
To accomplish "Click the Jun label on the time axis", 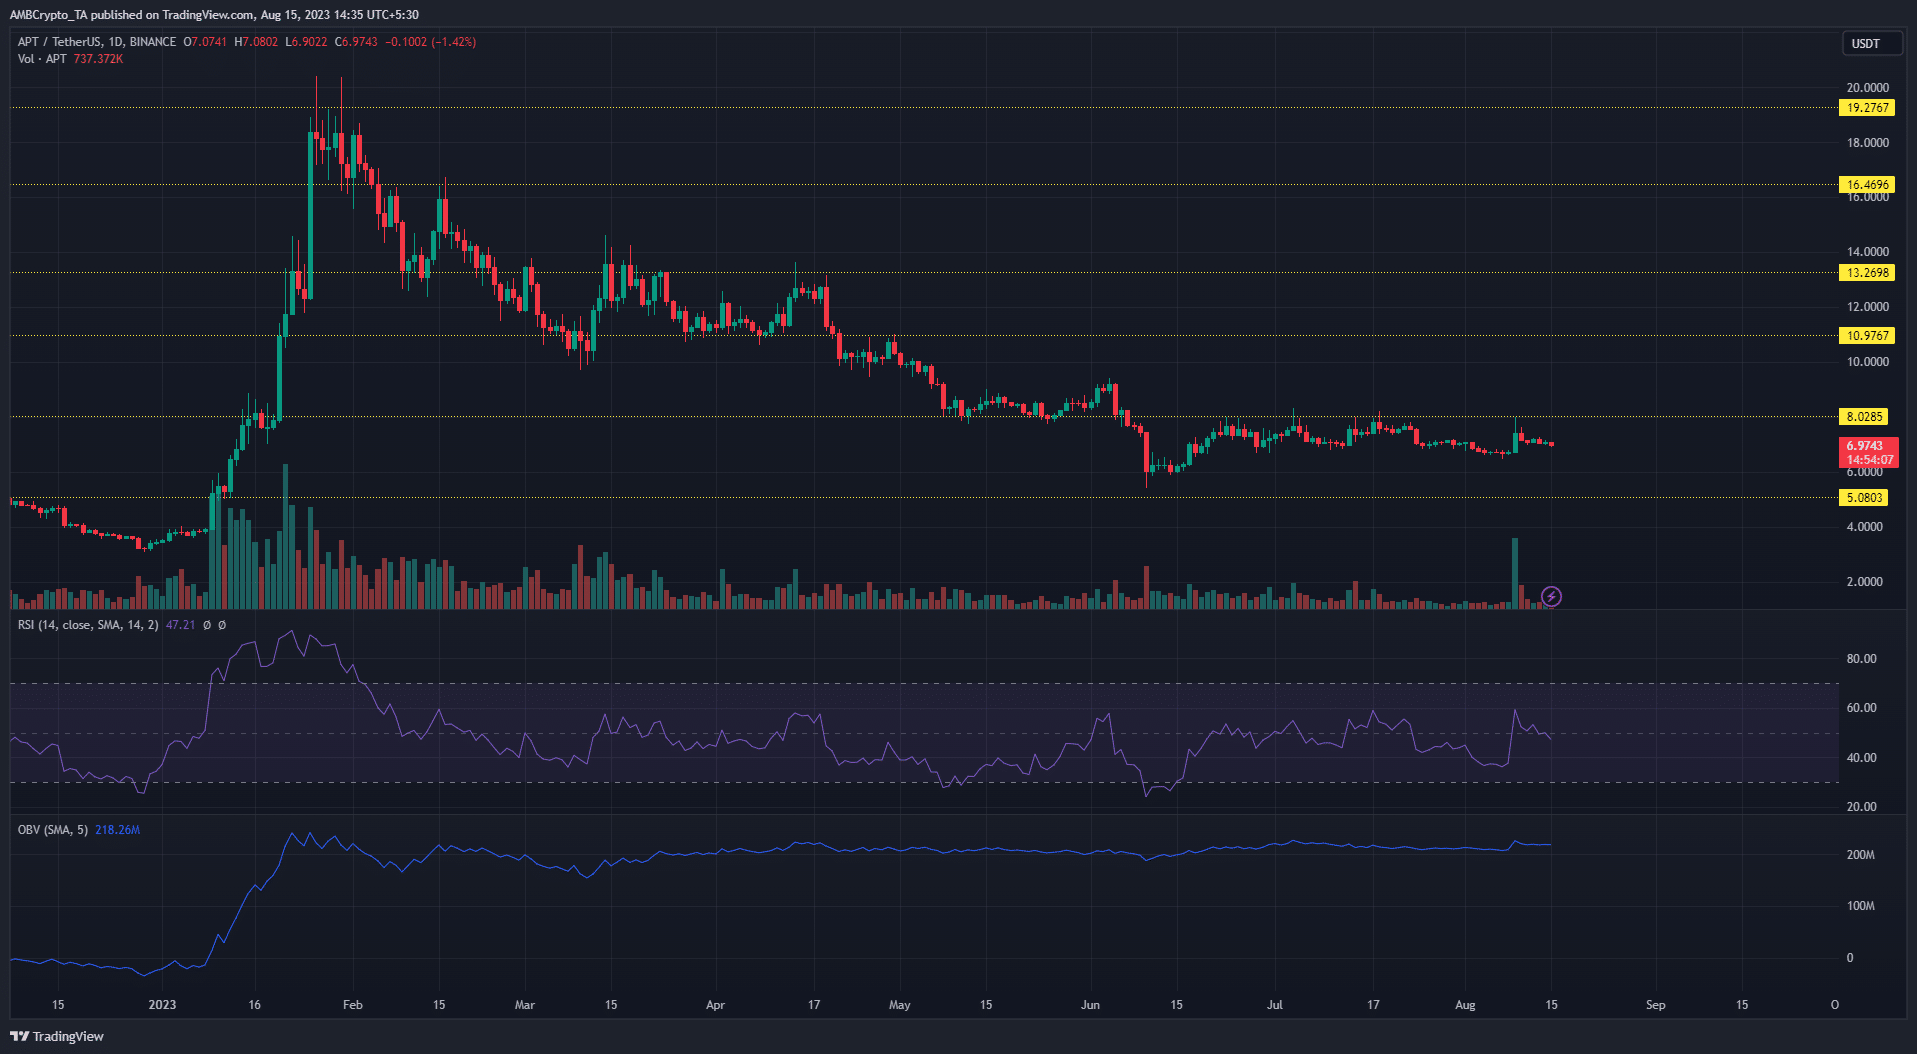I will pos(1090,1005).
